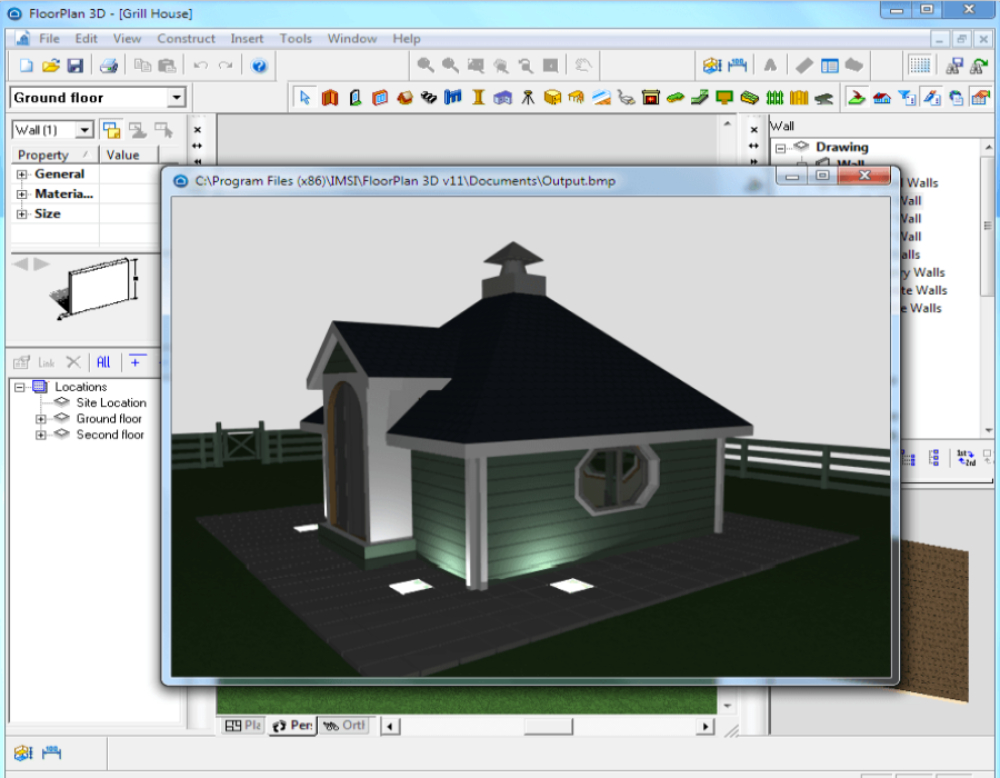
Task: Select Site Location in the tree
Action: pyautogui.click(x=111, y=403)
